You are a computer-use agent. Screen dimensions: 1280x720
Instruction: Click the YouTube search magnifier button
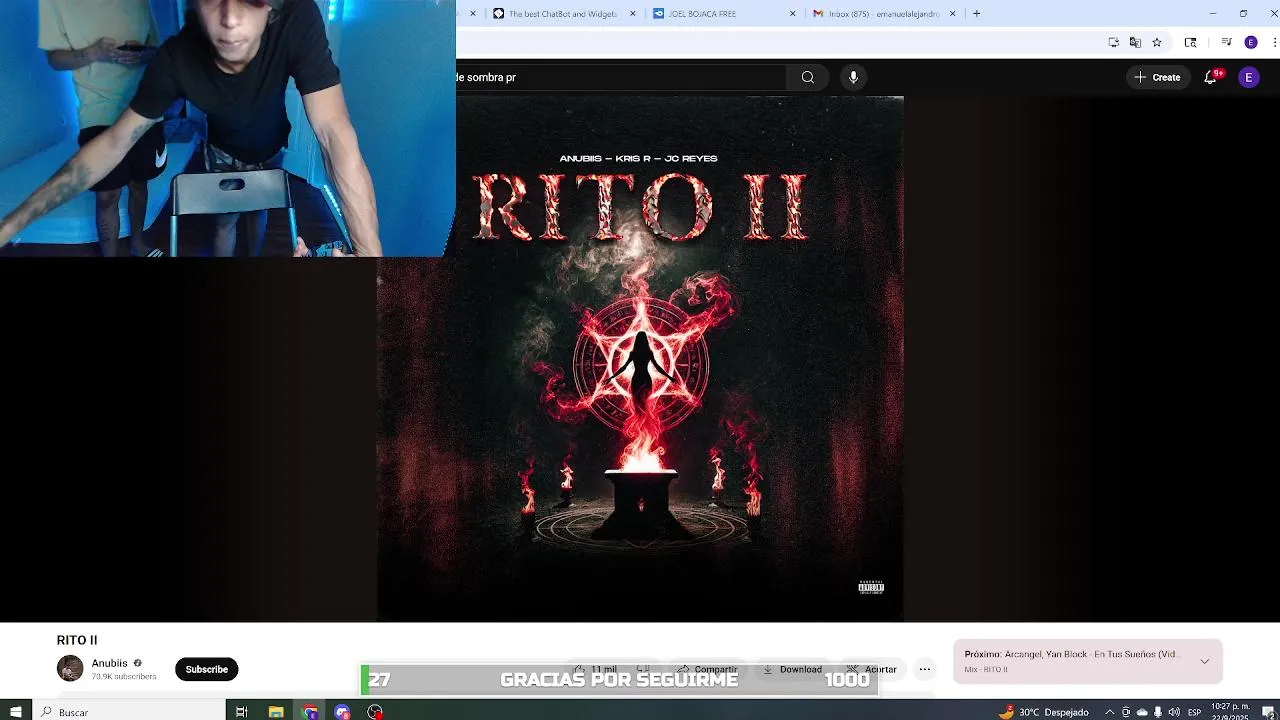(808, 77)
